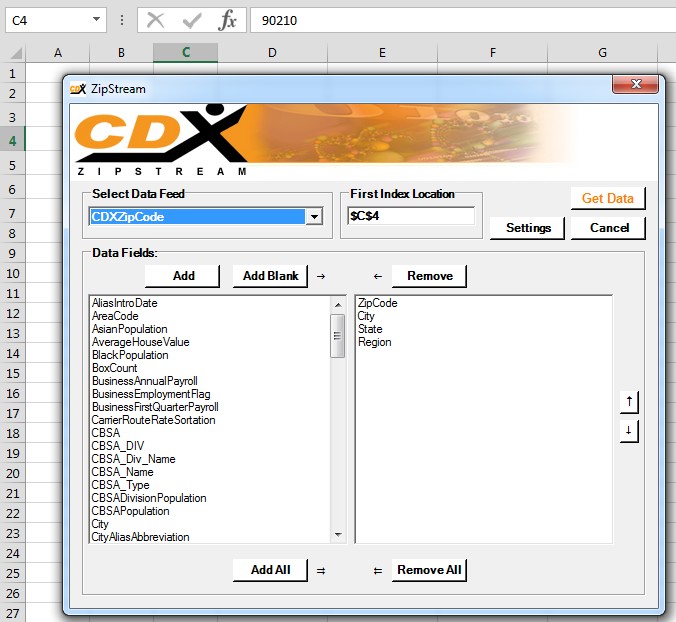Click the Cancel button
The height and width of the screenshot is (622, 676).
[x=608, y=228]
